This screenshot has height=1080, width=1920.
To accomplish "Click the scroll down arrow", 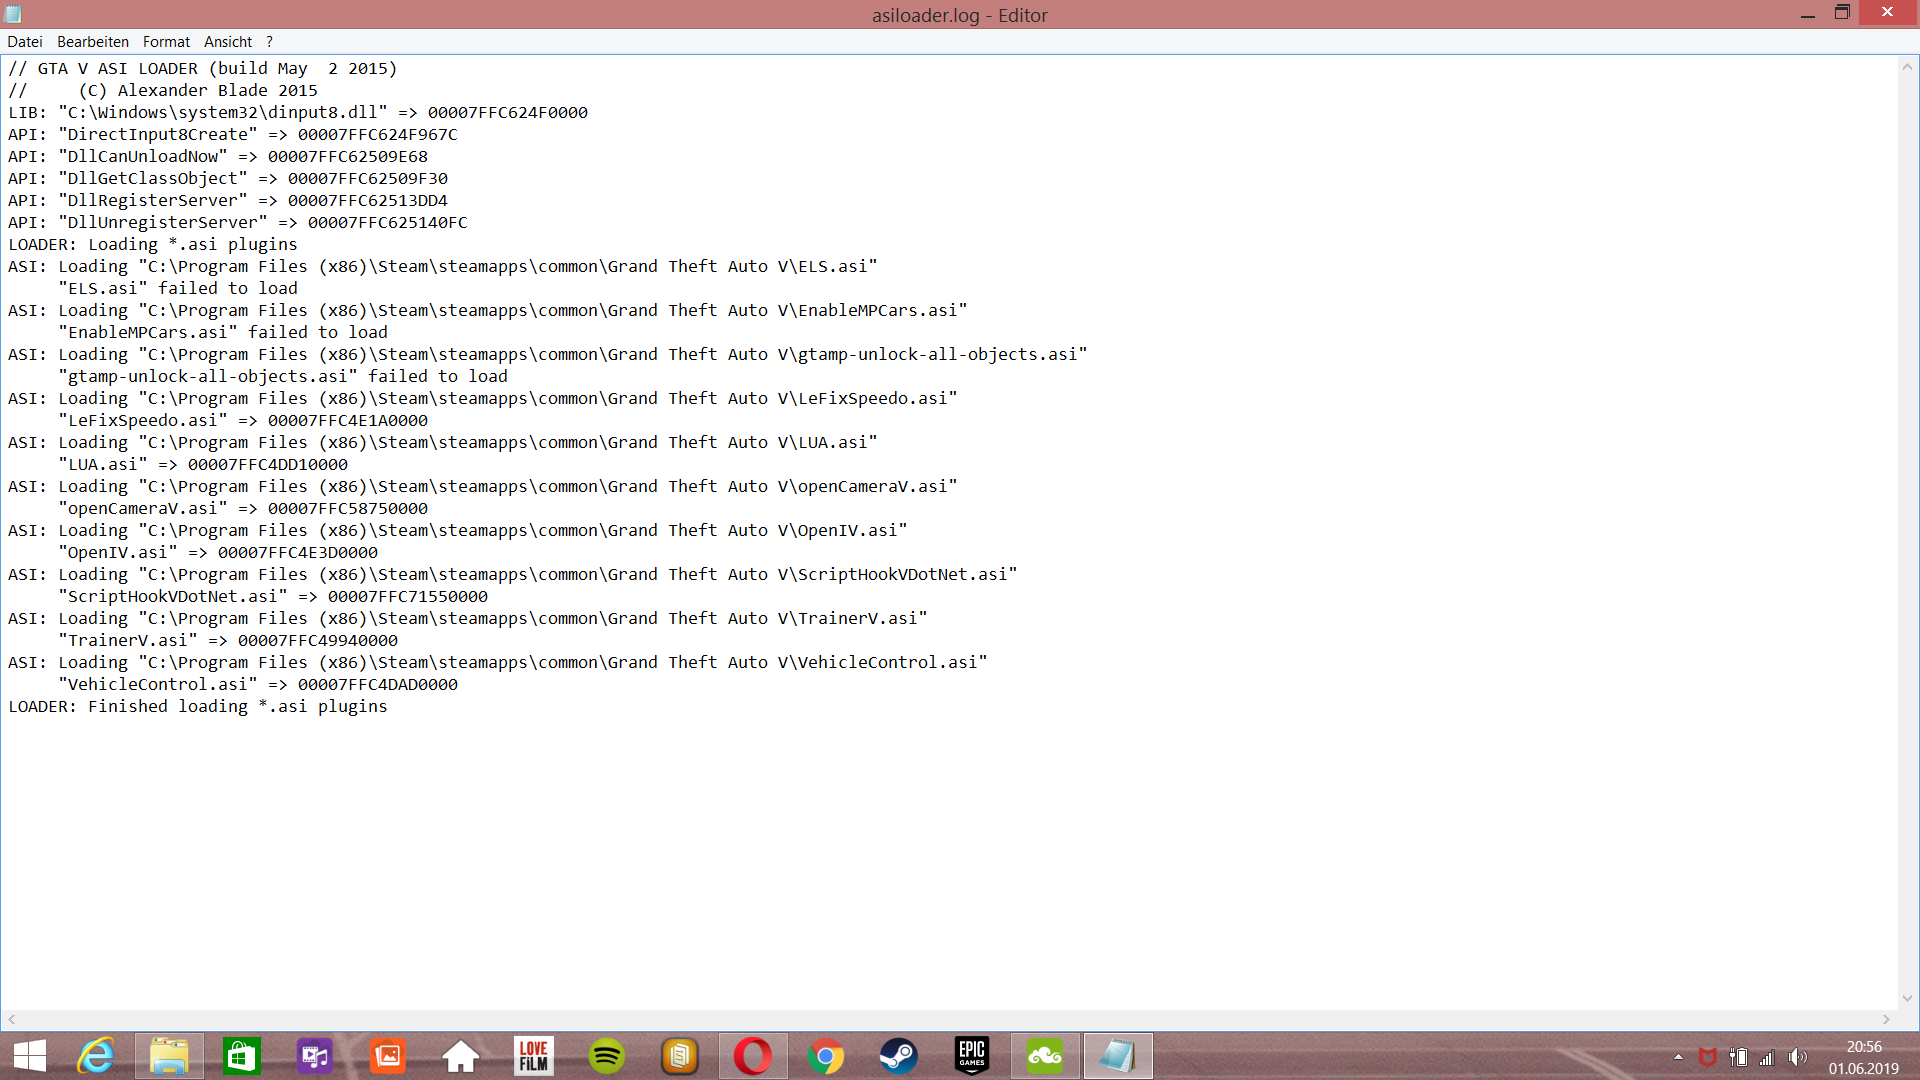I will tap(1907, 998).
